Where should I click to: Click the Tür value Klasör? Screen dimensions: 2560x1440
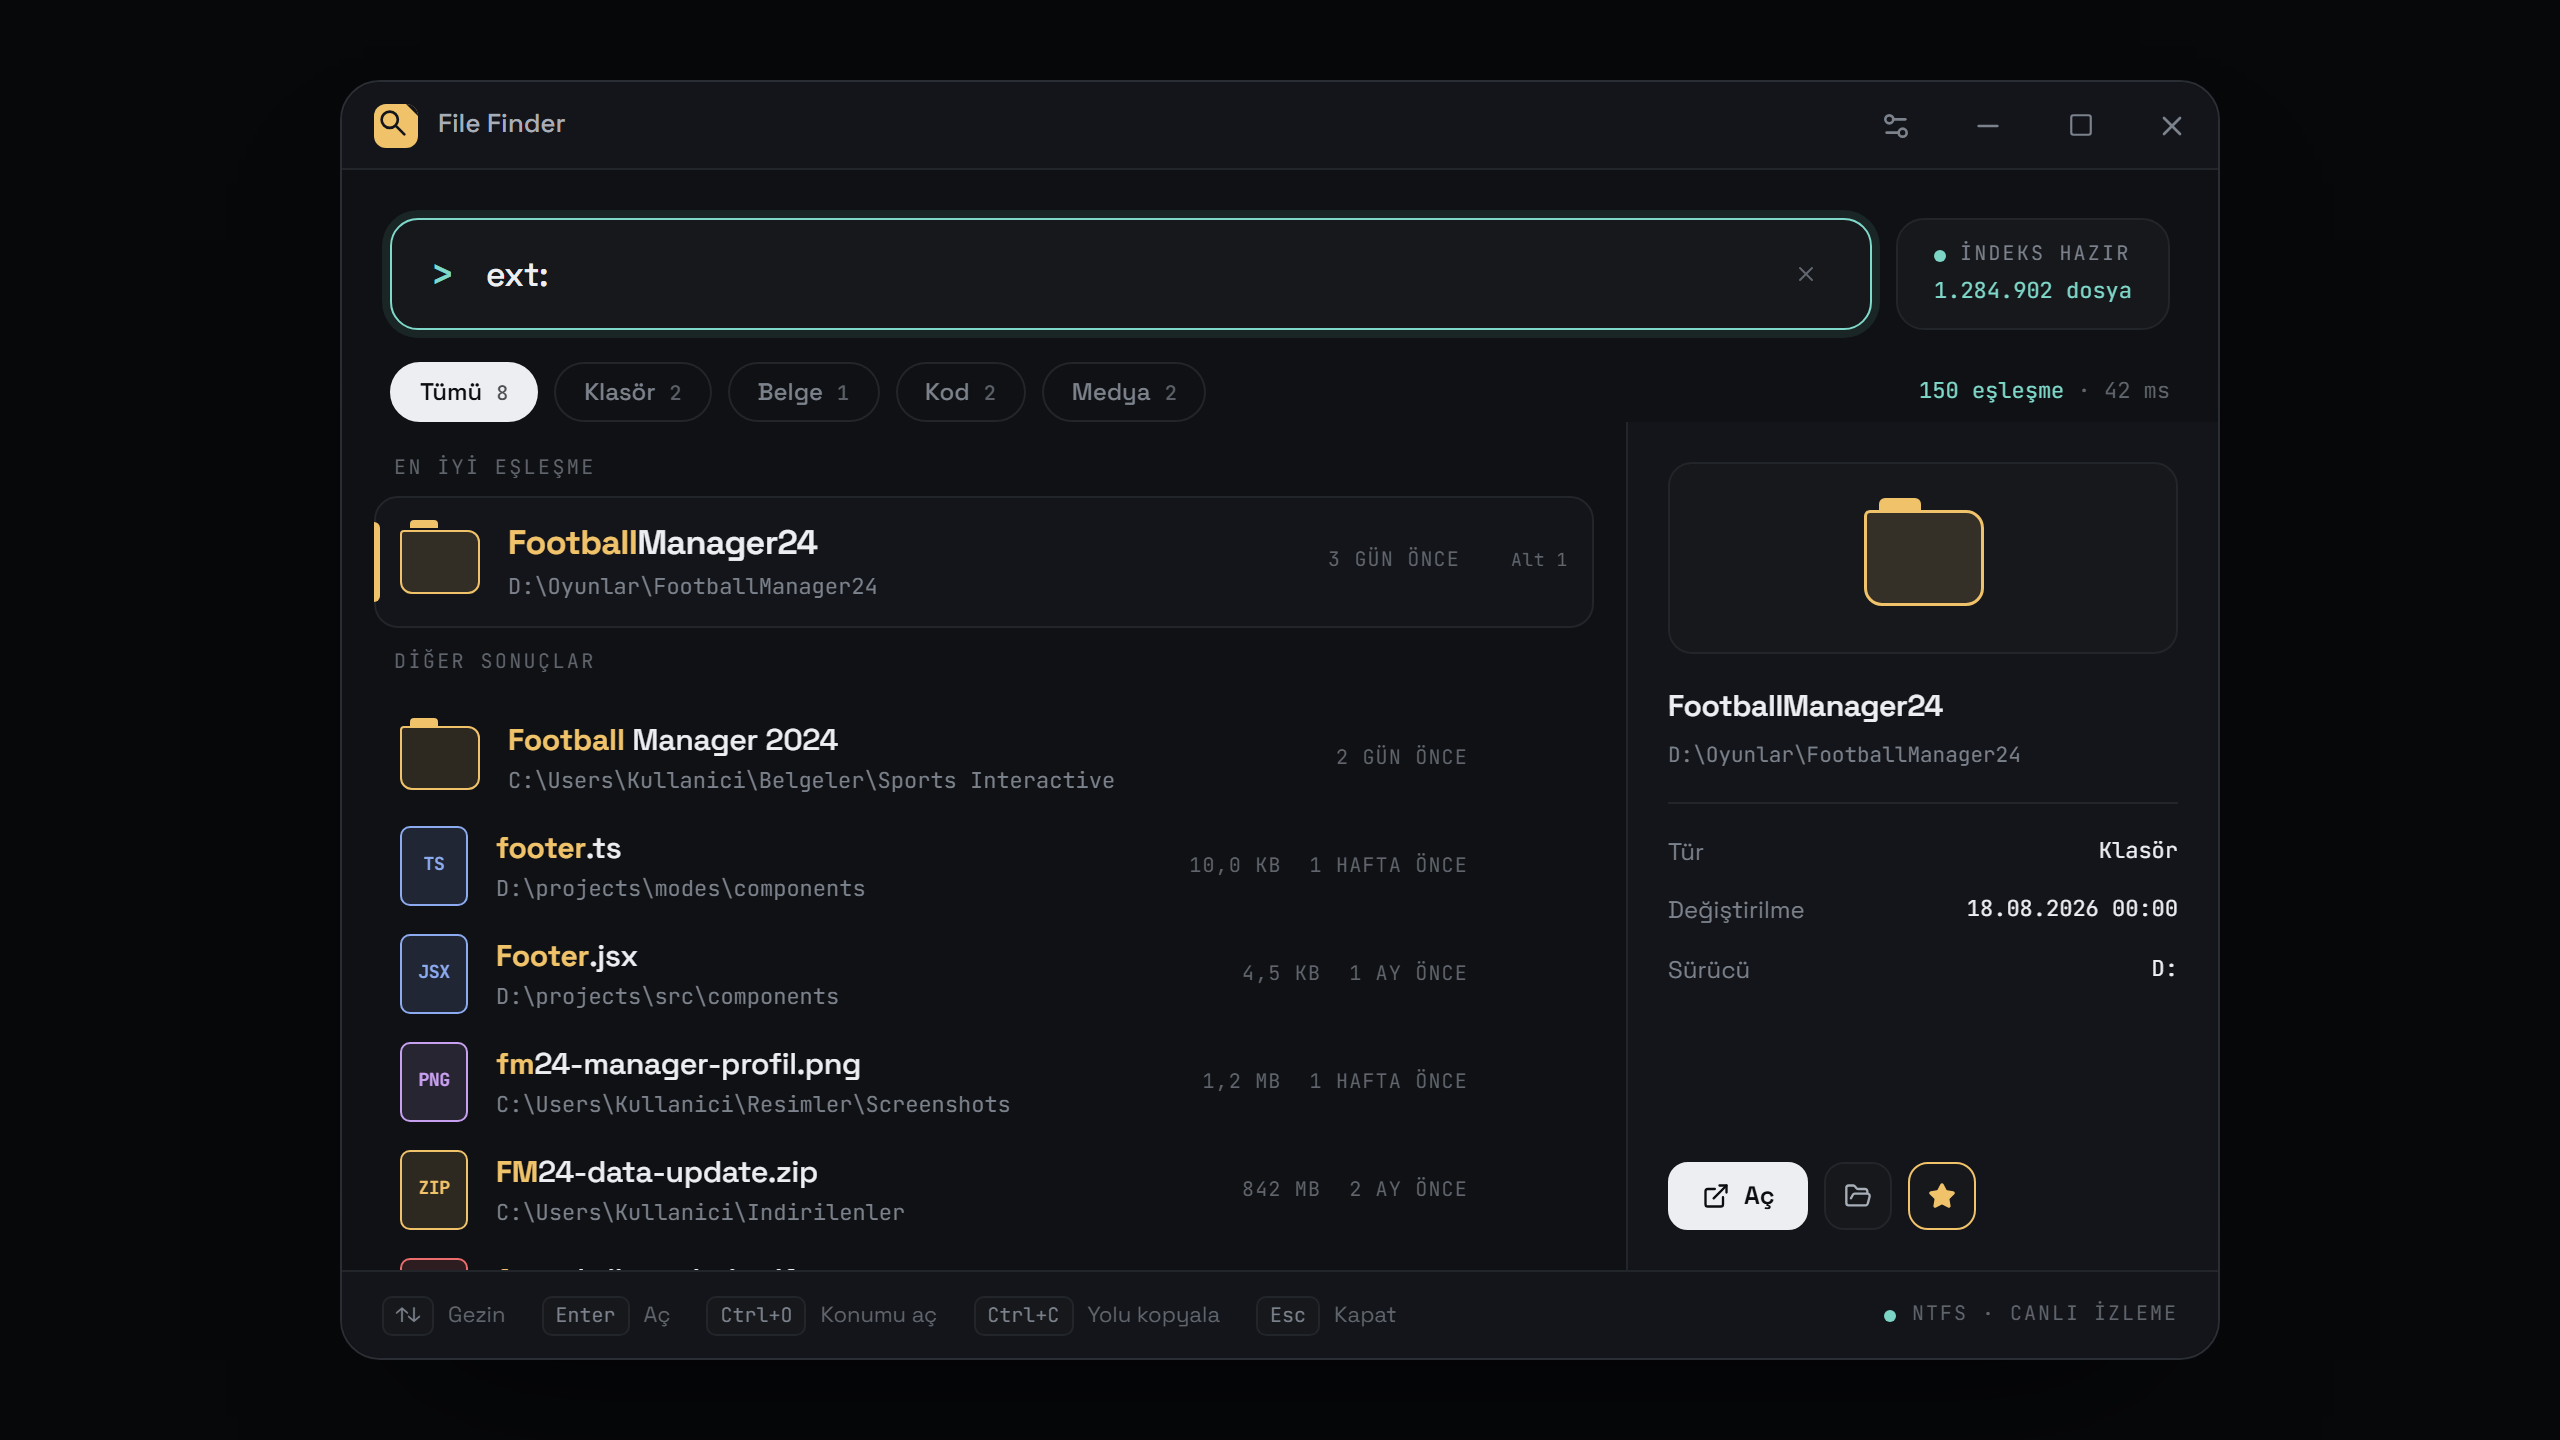point(2138,851)
